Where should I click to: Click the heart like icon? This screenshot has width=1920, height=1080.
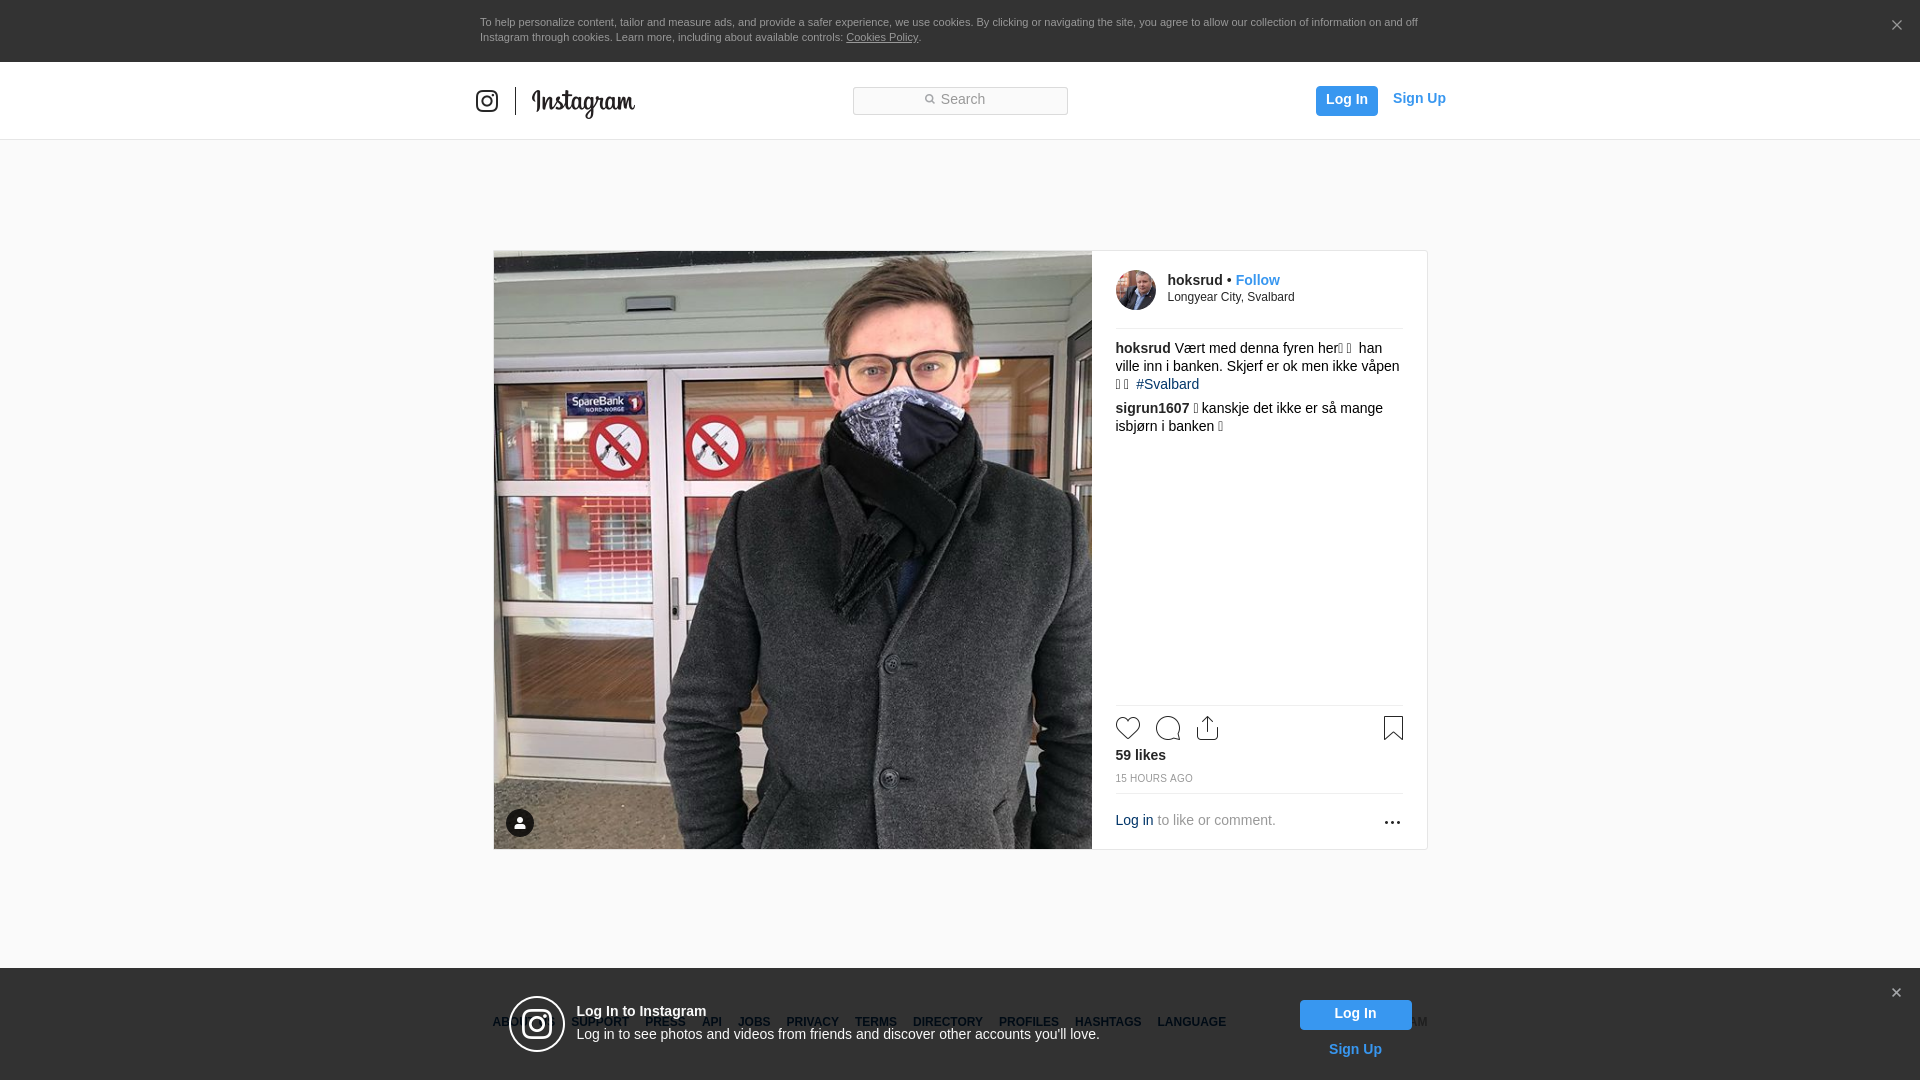[1127, 728]
